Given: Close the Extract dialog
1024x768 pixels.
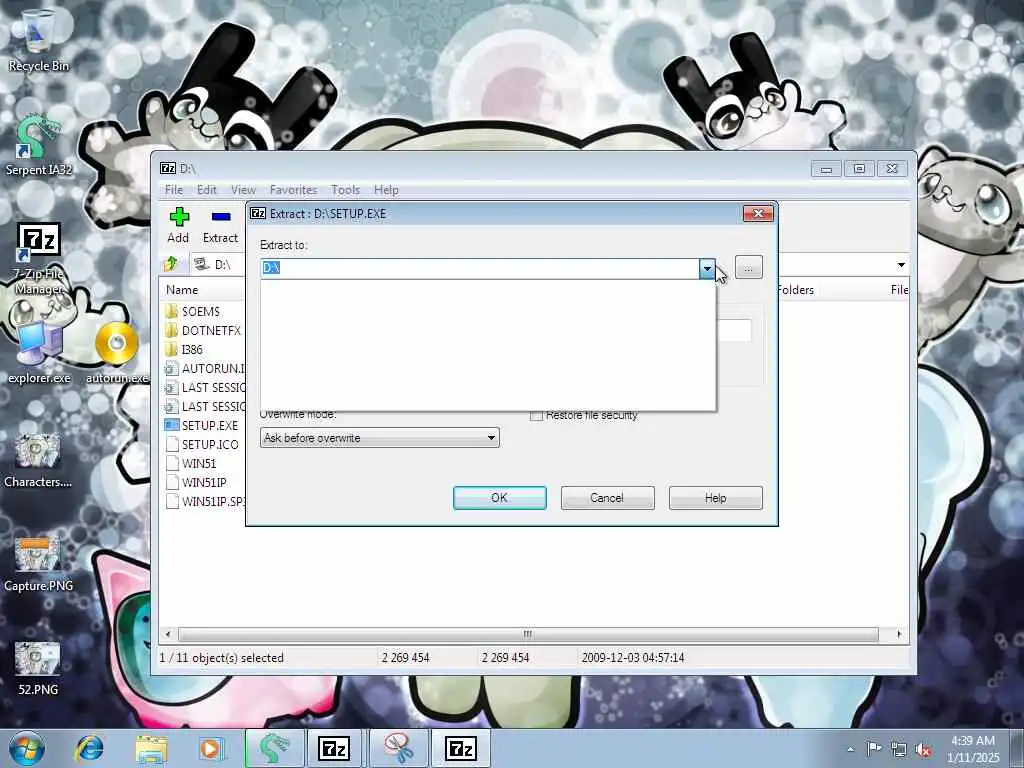Looking at the screenshot, I should point(758,214).
